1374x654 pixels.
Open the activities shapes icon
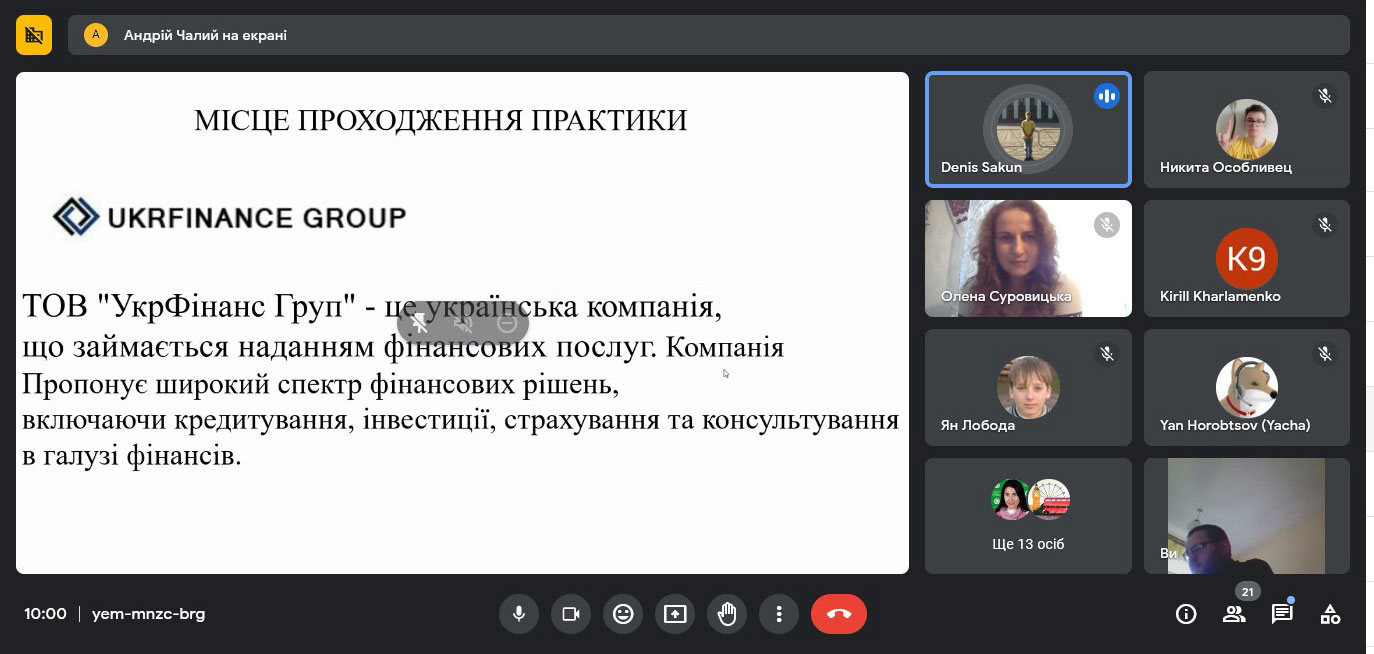pos(1330,614)
